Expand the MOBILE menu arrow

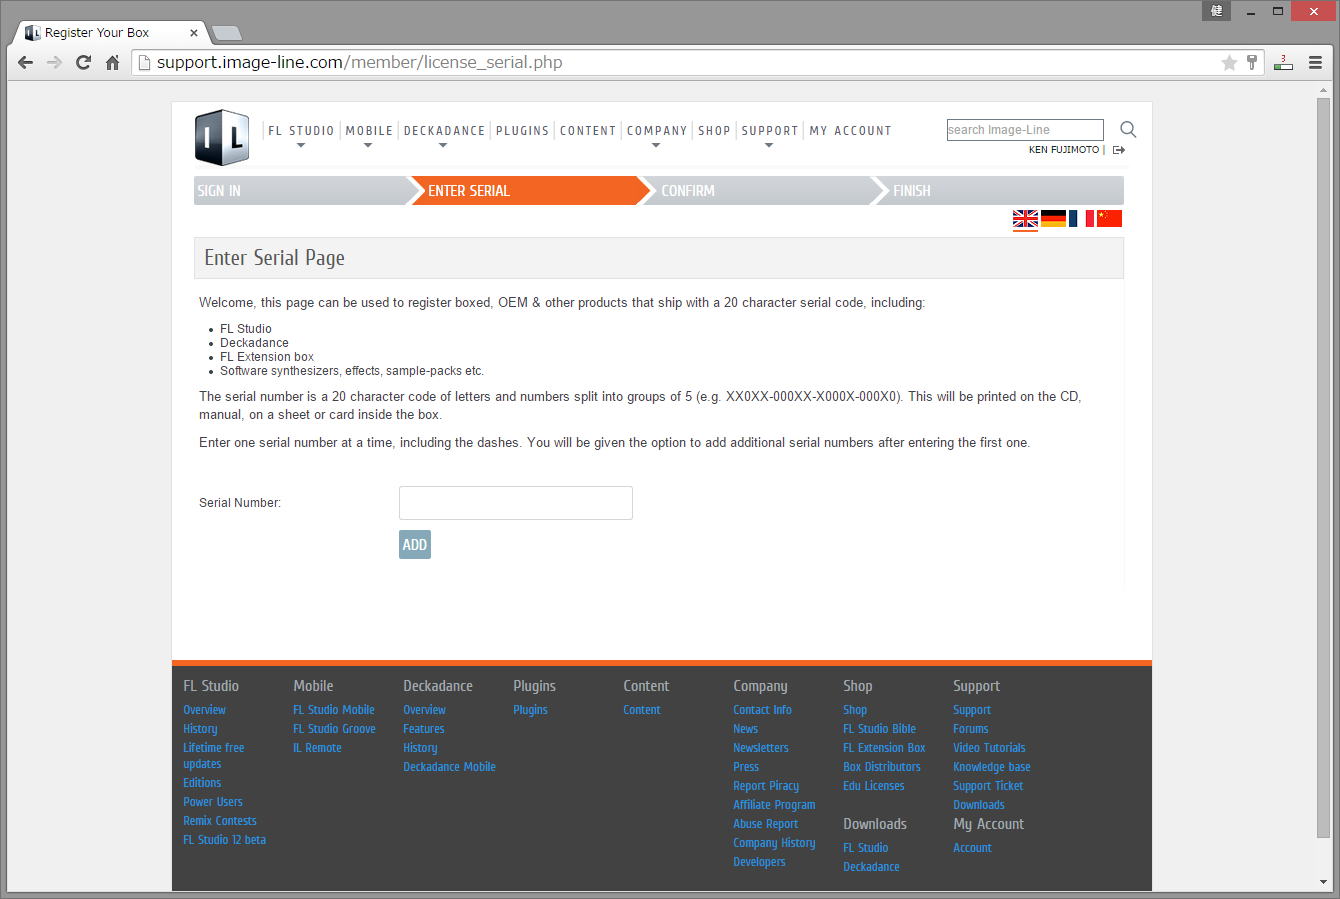coord(368,146)
